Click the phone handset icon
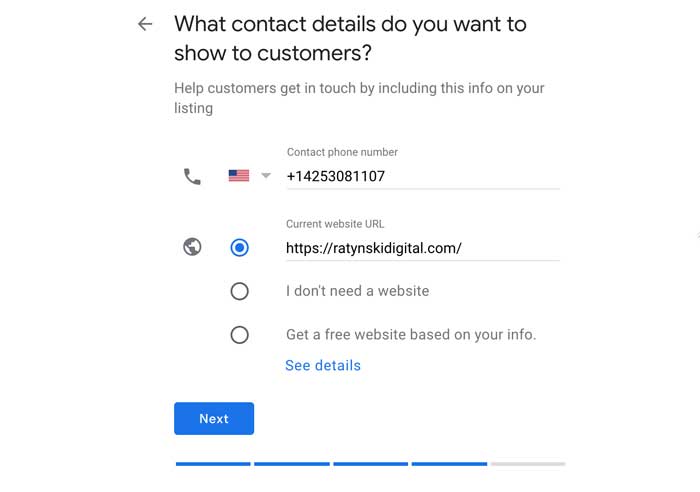The image size is (700, 492). pos(192,176)
